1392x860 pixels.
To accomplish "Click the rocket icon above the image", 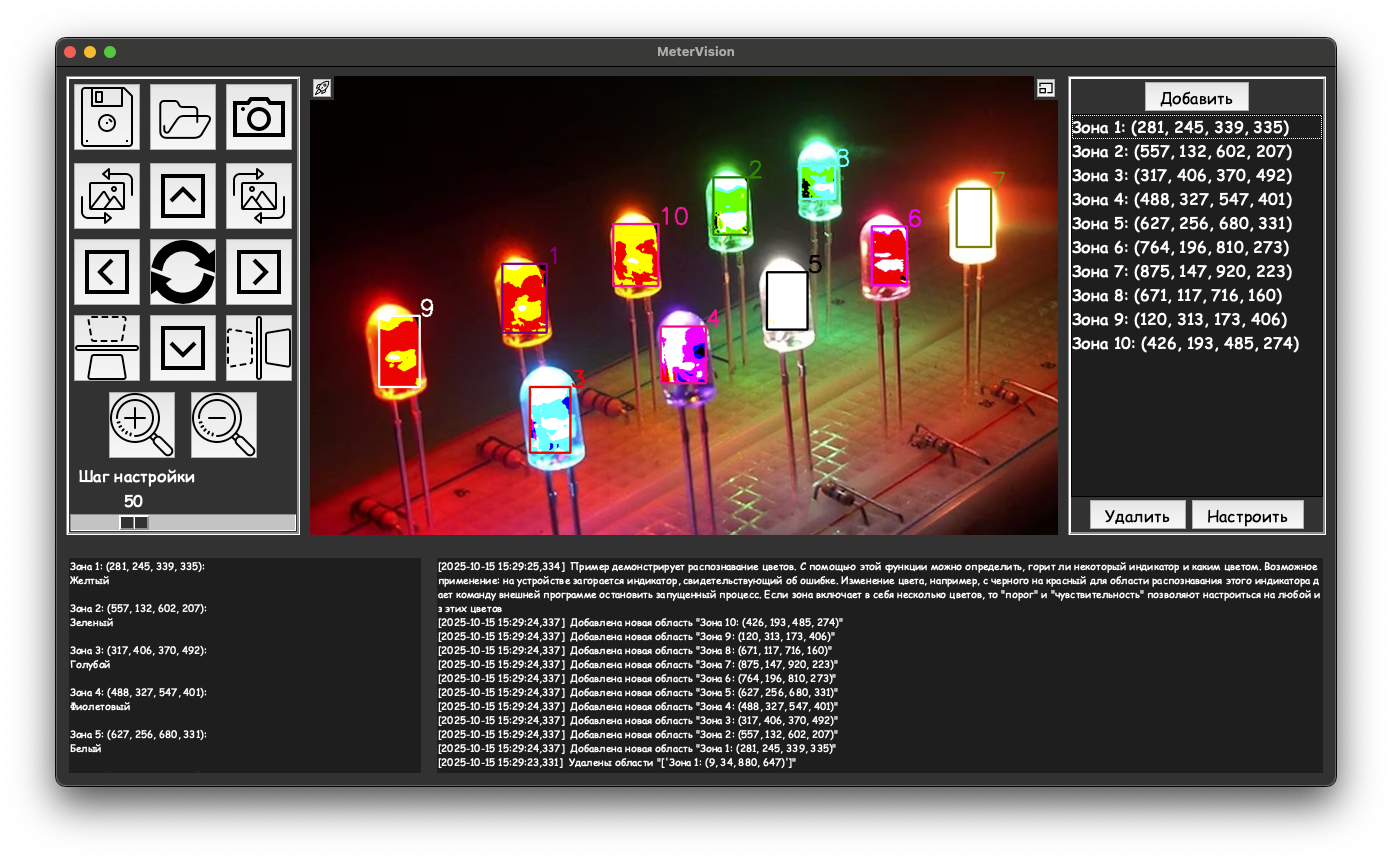I will (322, 88).
